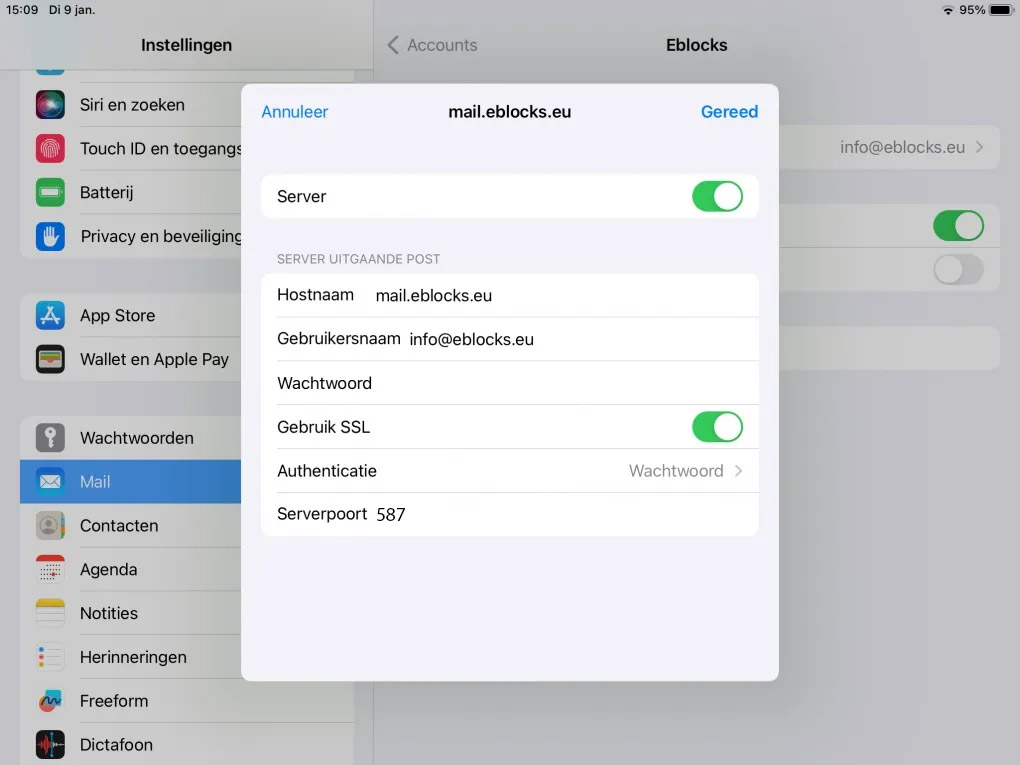This screenshot has height=765, width=1020.
Task: Go back to Accounts
Action: pyautogui.click(x=432, y=45)
